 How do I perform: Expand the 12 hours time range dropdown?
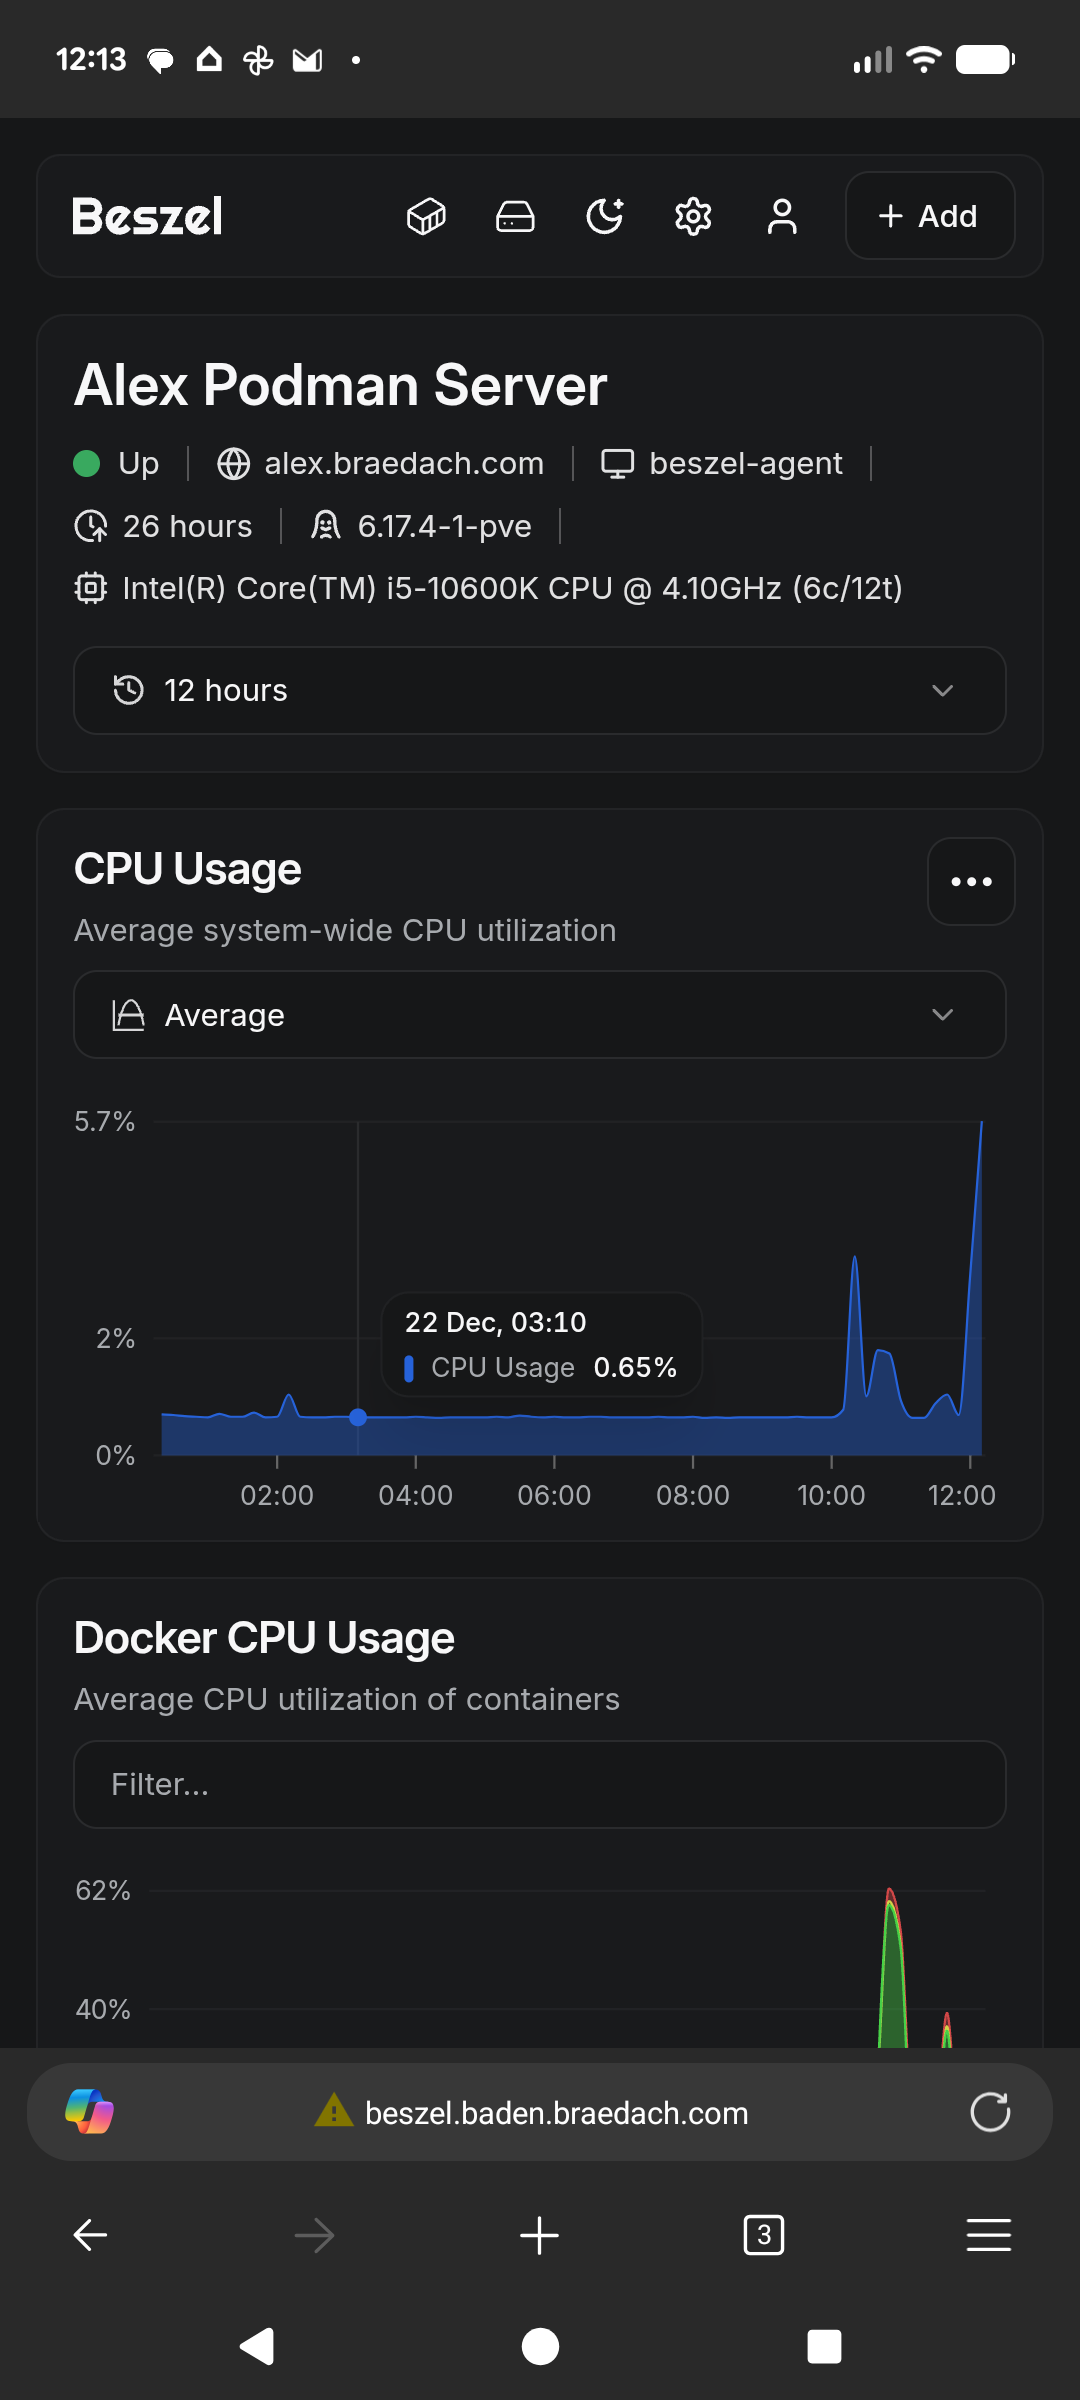(540, 691)
